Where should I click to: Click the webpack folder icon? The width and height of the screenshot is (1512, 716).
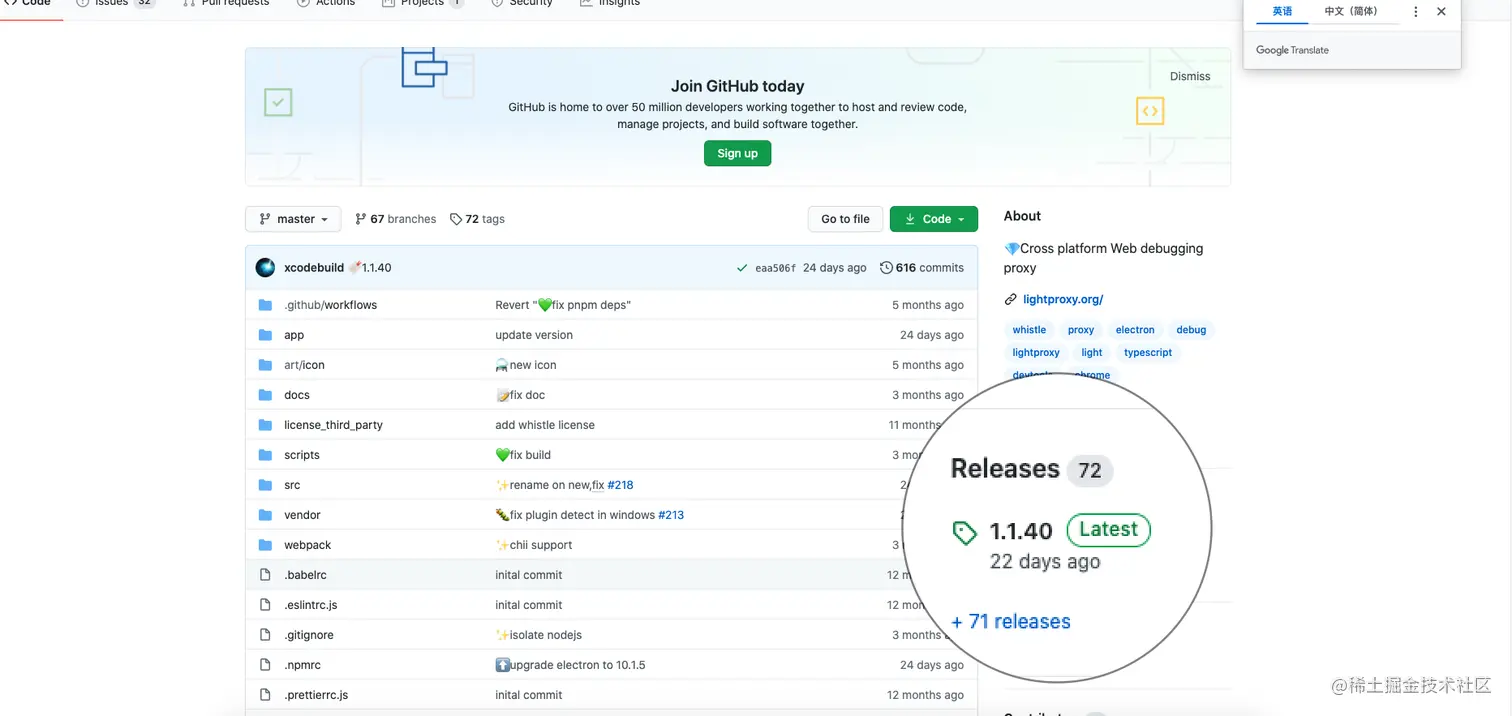tap(265, 545)
